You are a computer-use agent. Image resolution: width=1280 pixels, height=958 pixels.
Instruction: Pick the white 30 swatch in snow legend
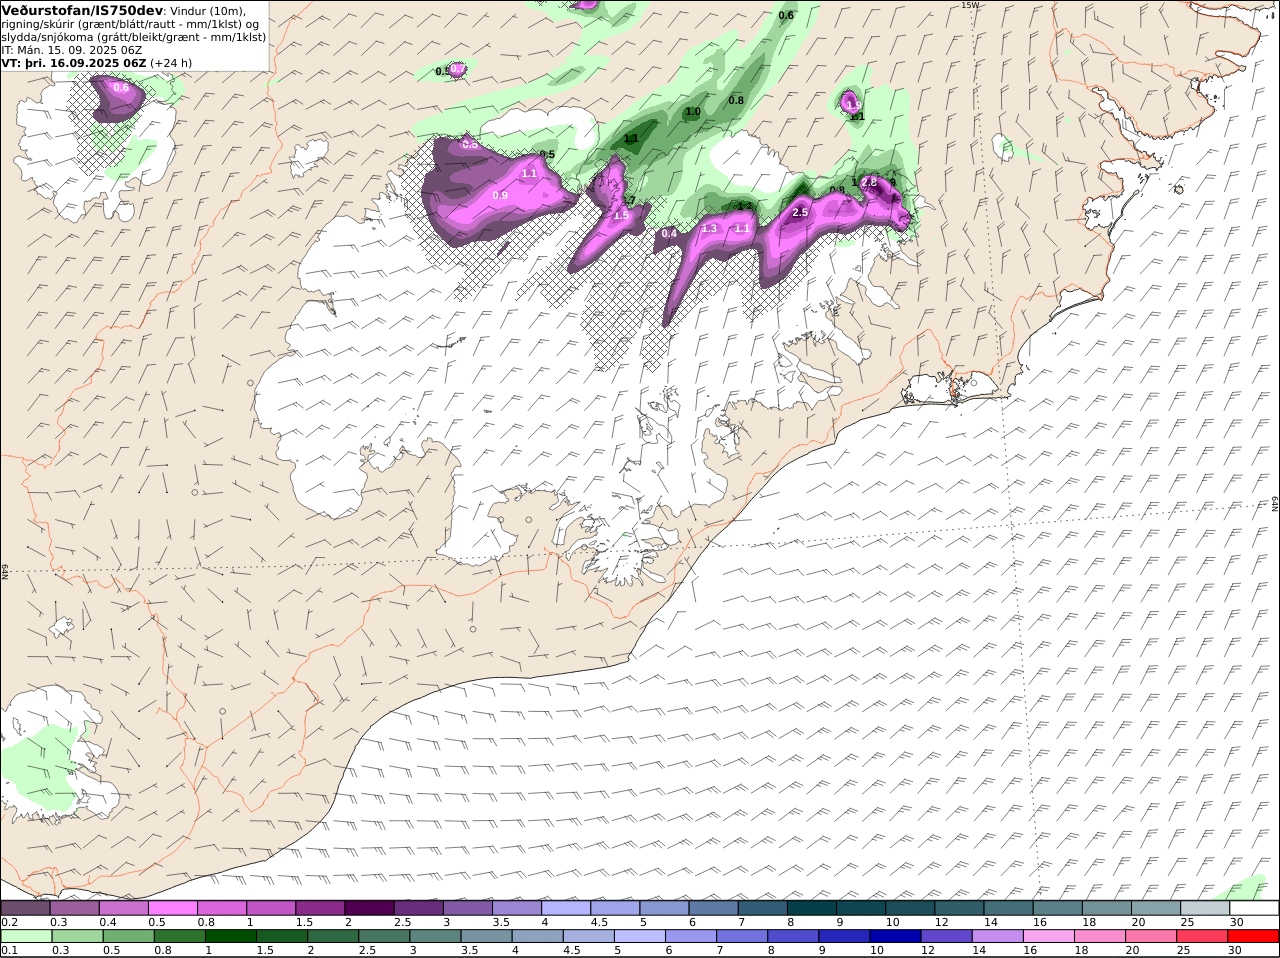pyautogui.click(x=1254, y=908)
